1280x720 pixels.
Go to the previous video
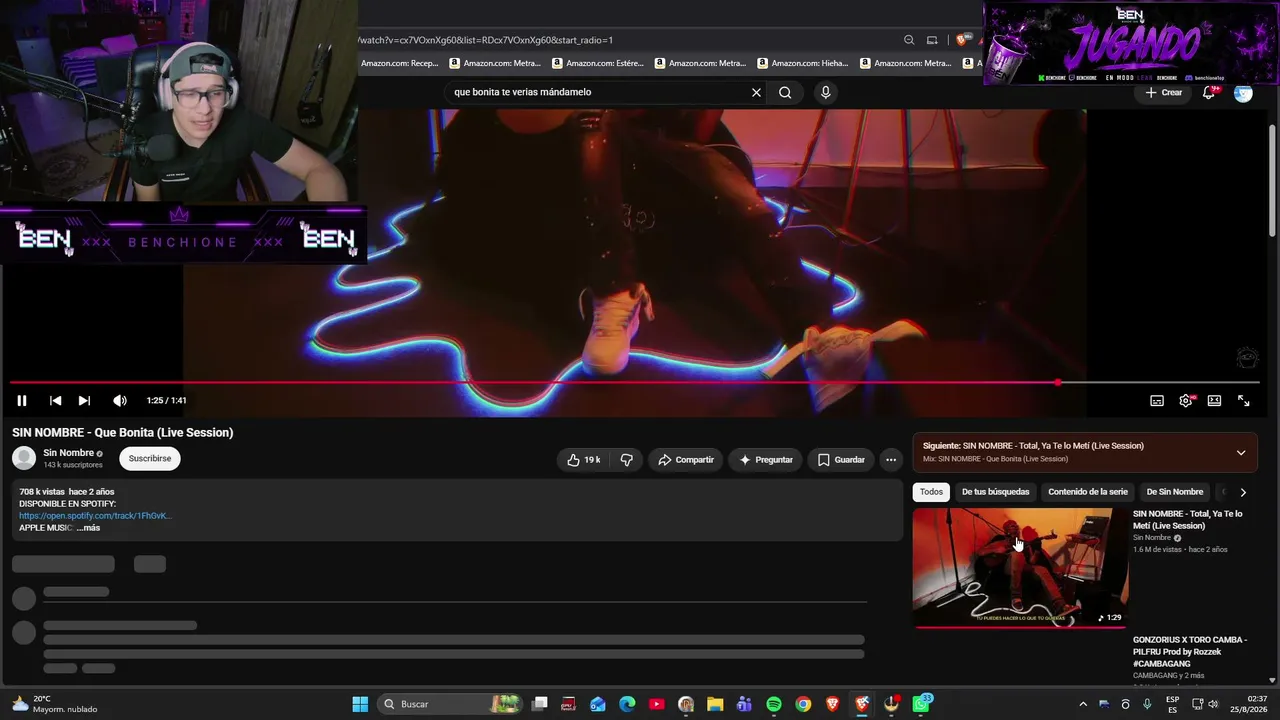[55, 400]
